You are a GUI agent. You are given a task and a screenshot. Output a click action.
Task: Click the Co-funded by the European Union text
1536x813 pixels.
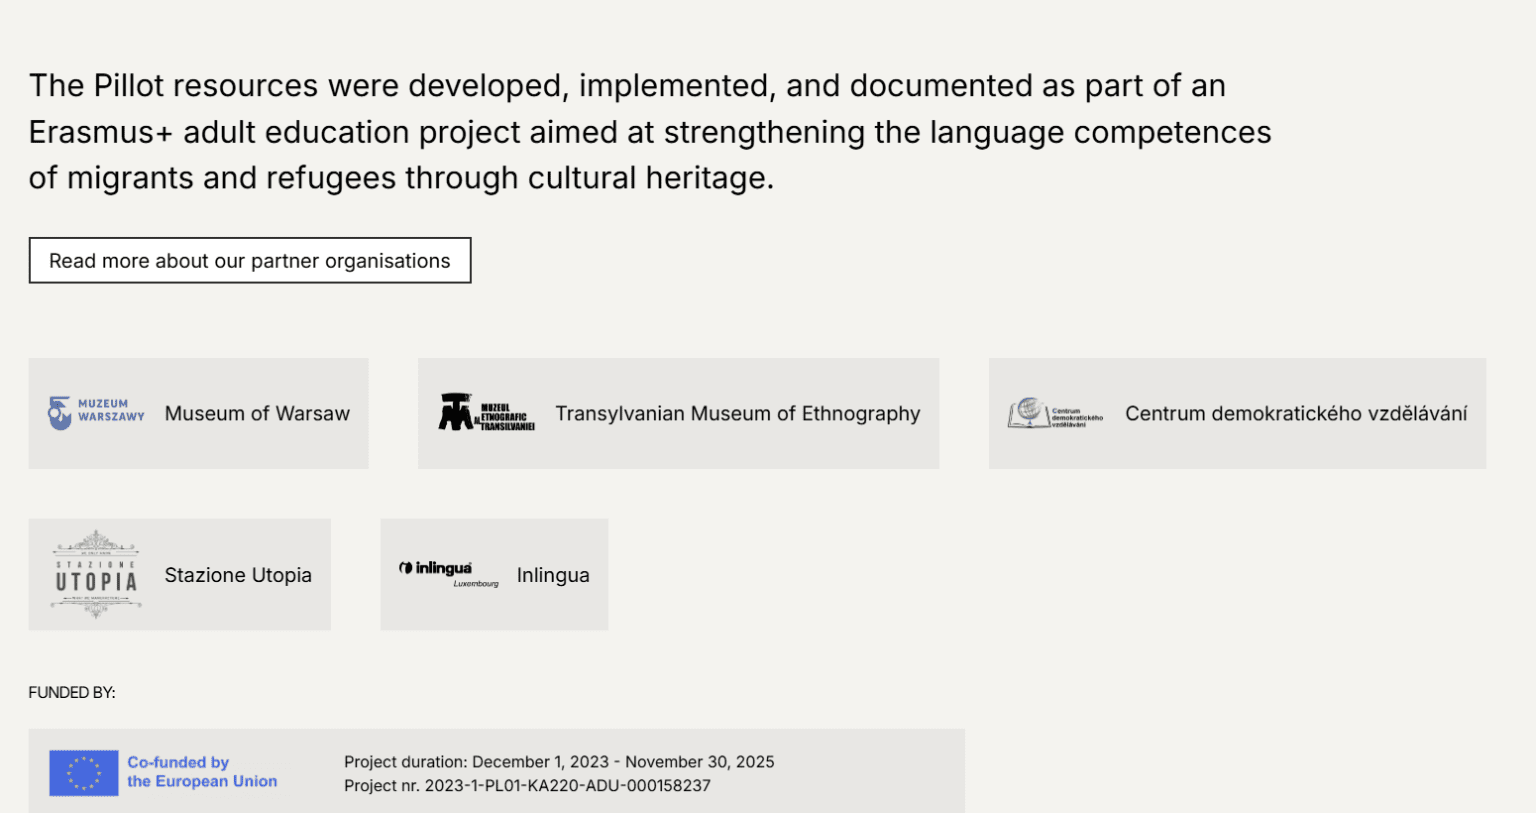[x=201, y=772]
